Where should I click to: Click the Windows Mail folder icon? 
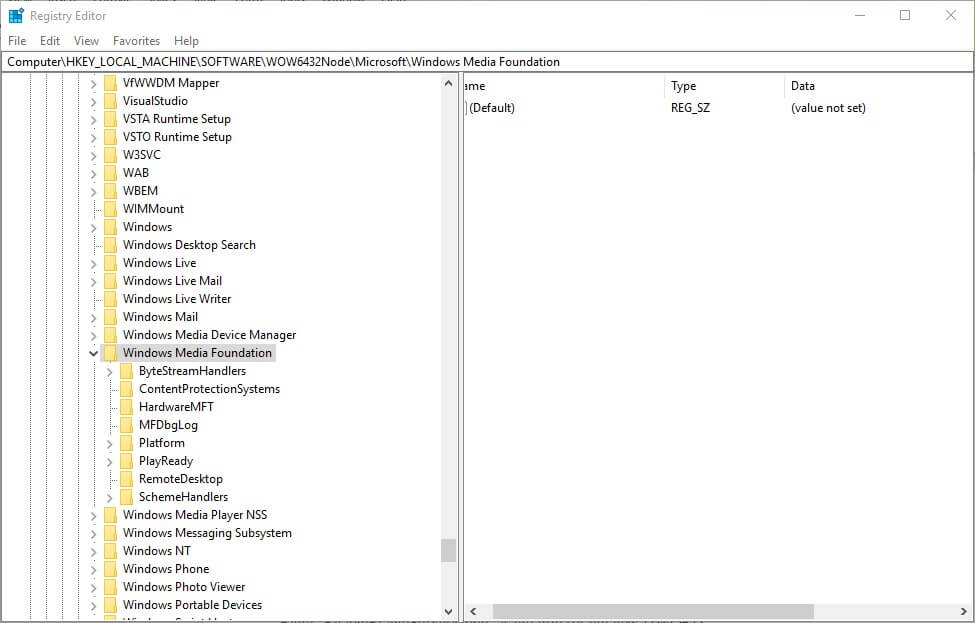(110, 316)
